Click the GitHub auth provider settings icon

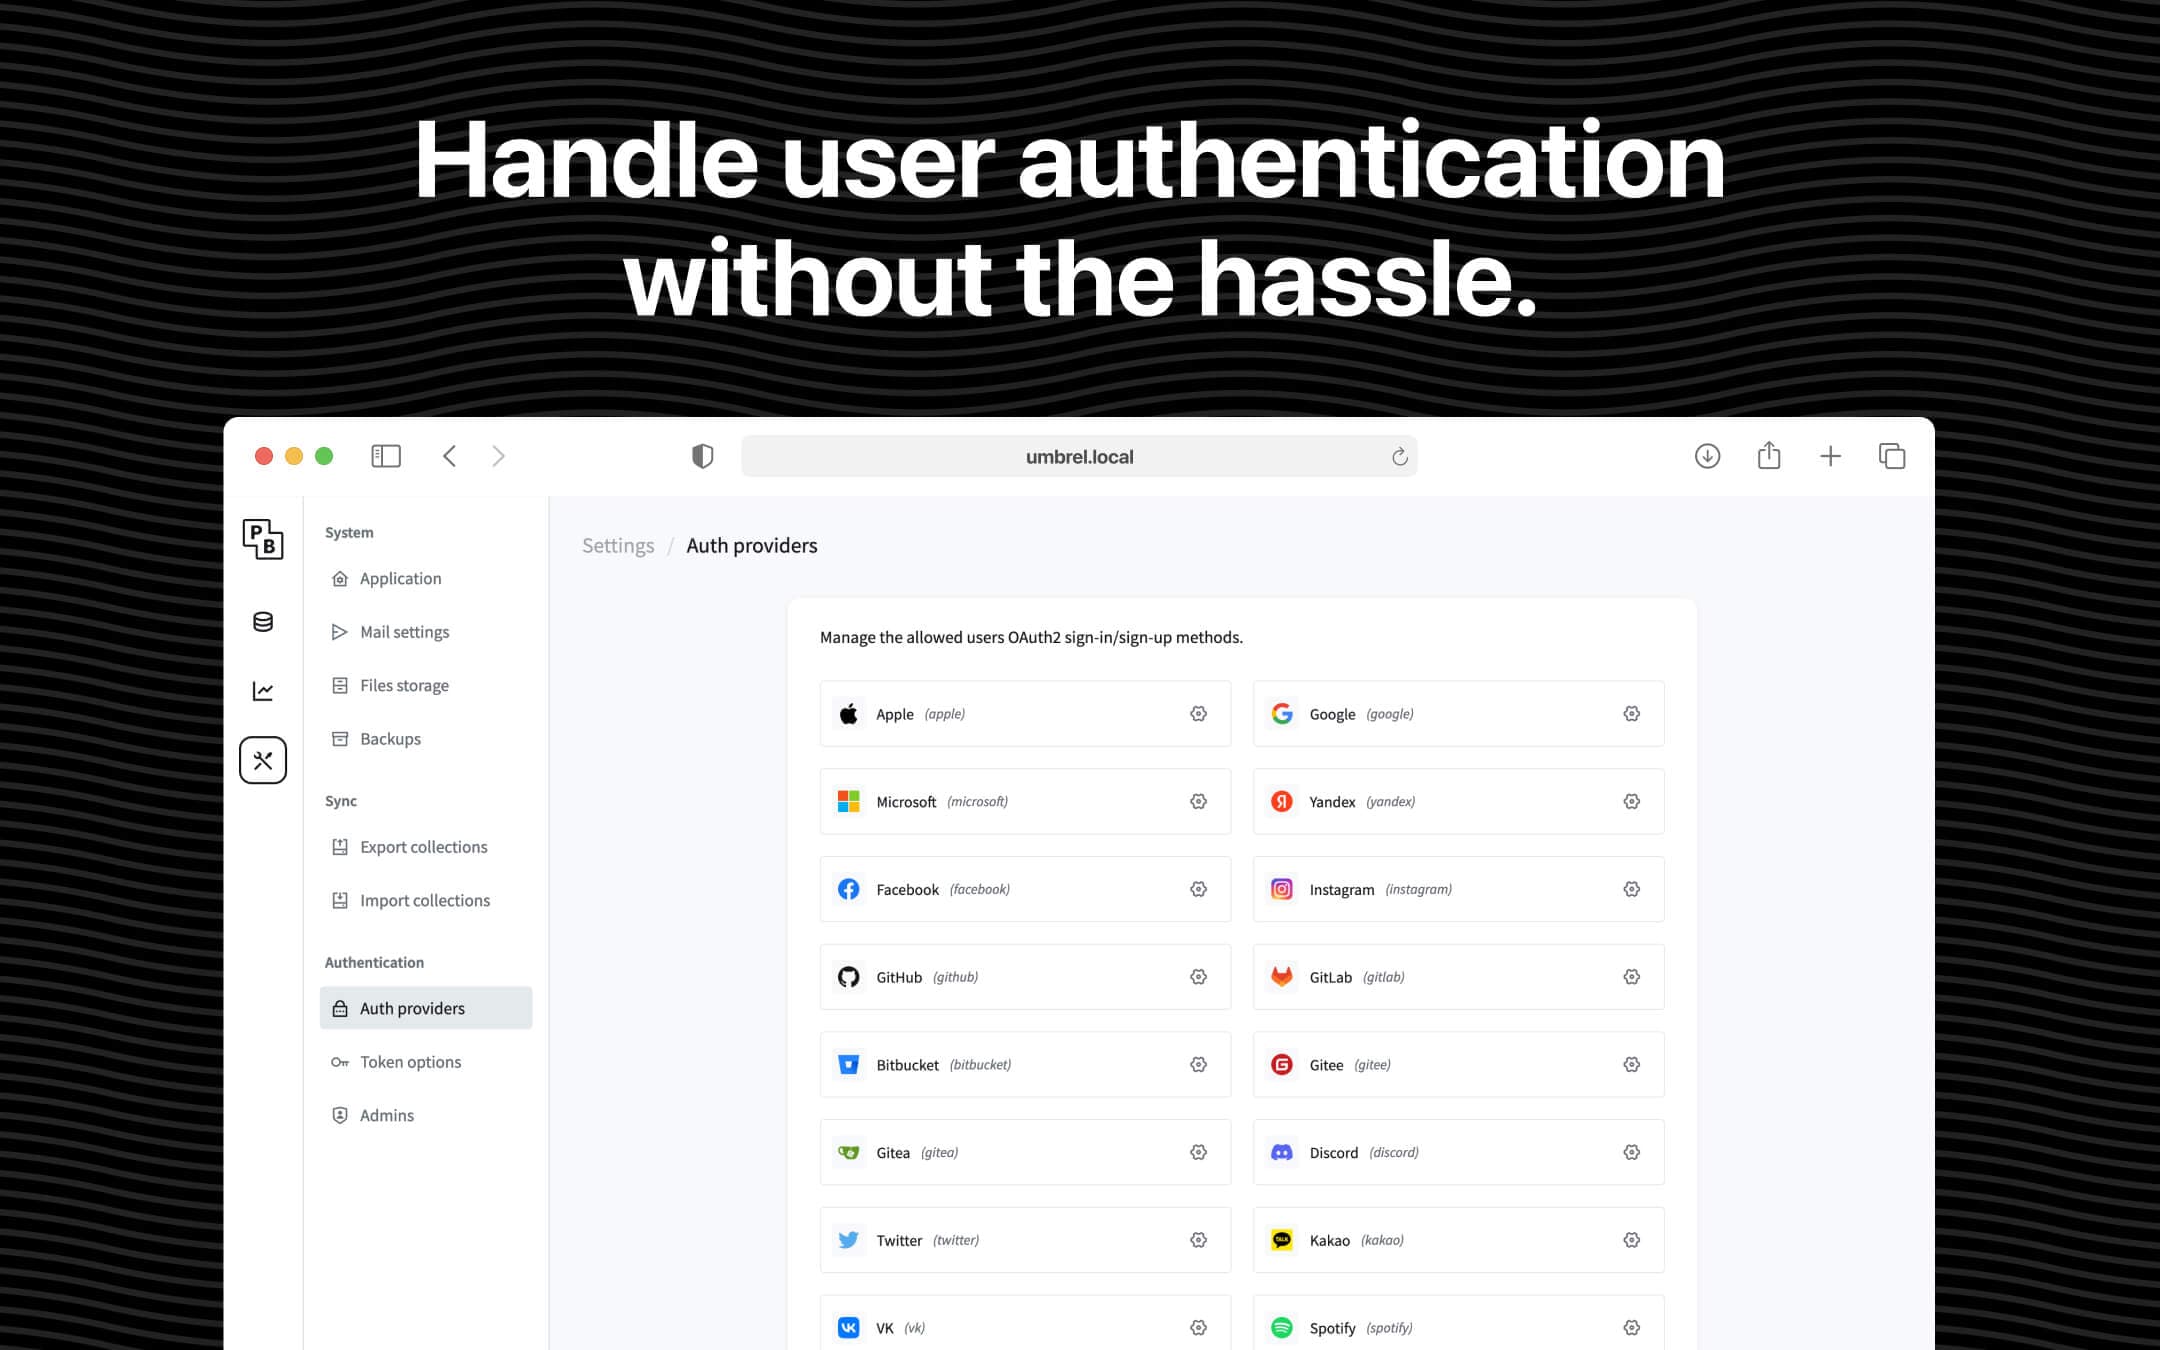(x=1197, y=975)
